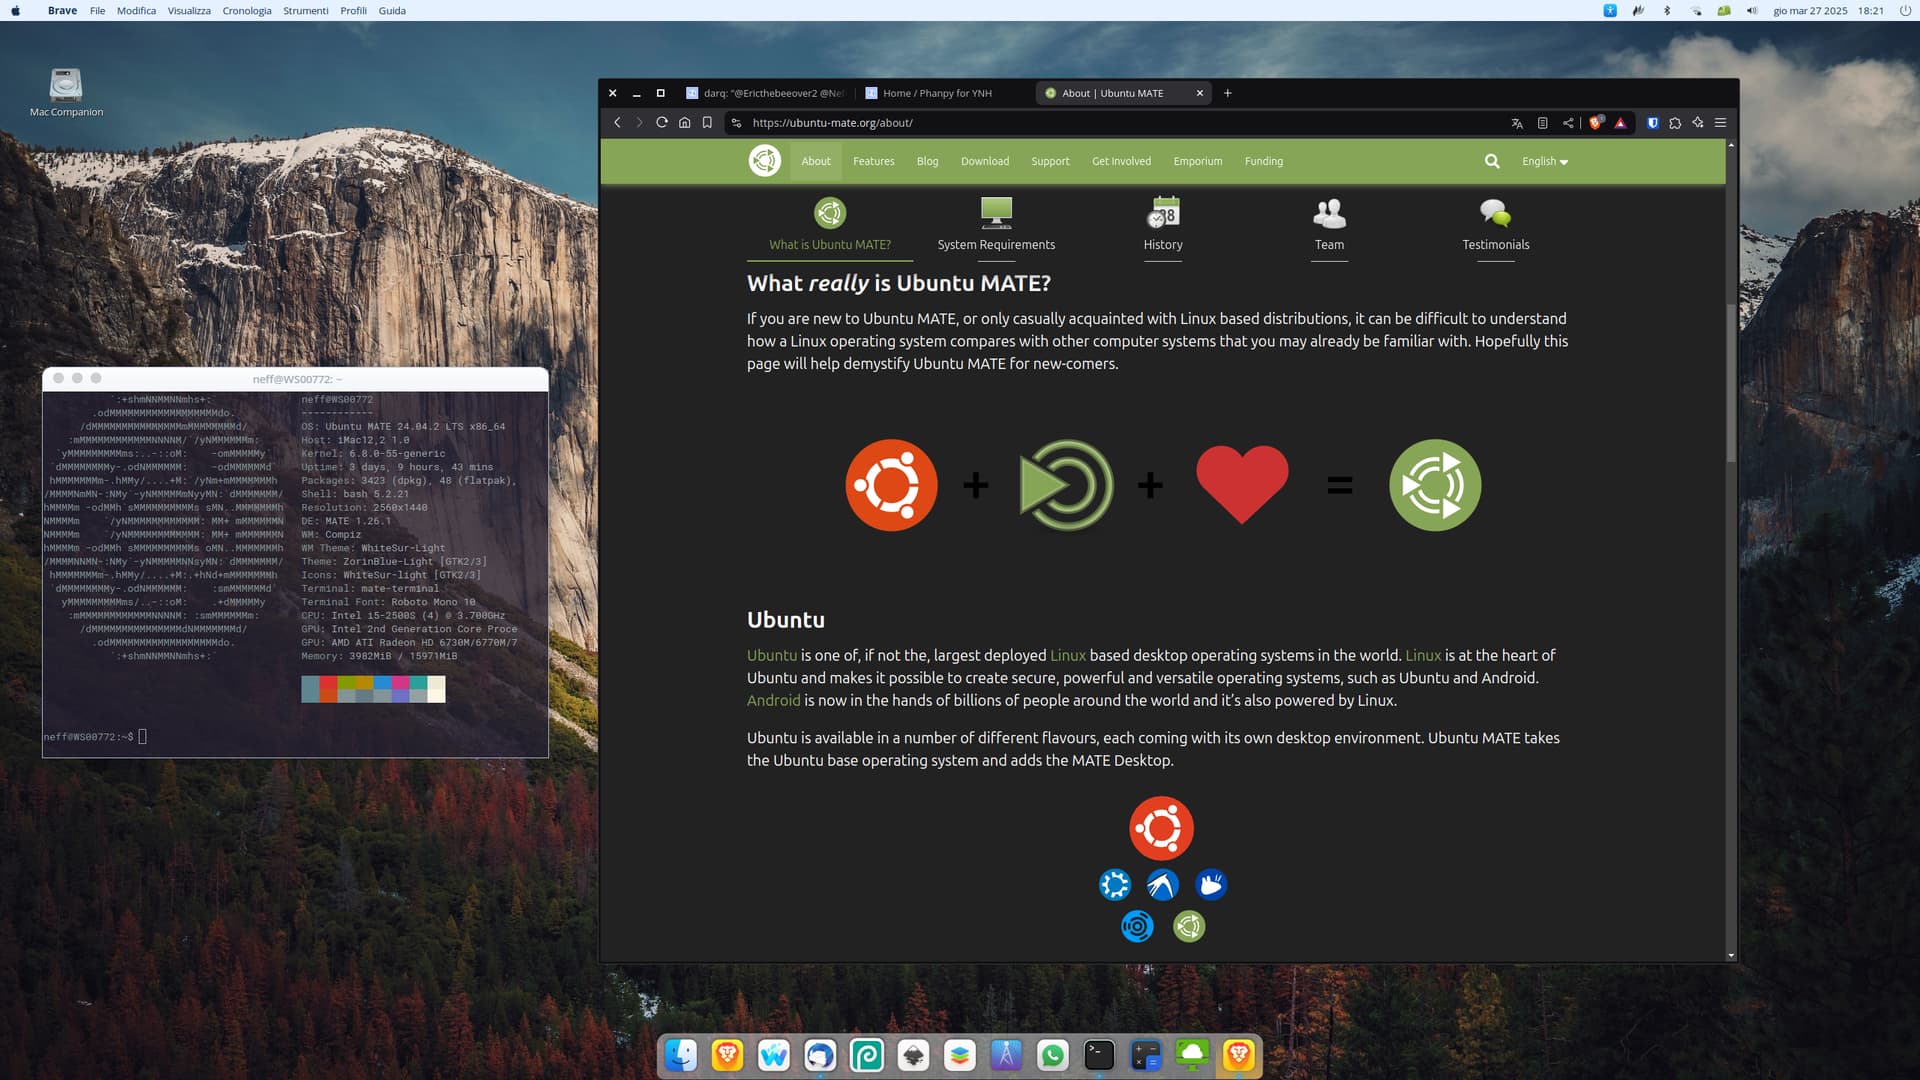The height and width of the screenshot is (1080, 1920).
Task: Go back using the browser back arrow
Action: [x=617, y=123]
